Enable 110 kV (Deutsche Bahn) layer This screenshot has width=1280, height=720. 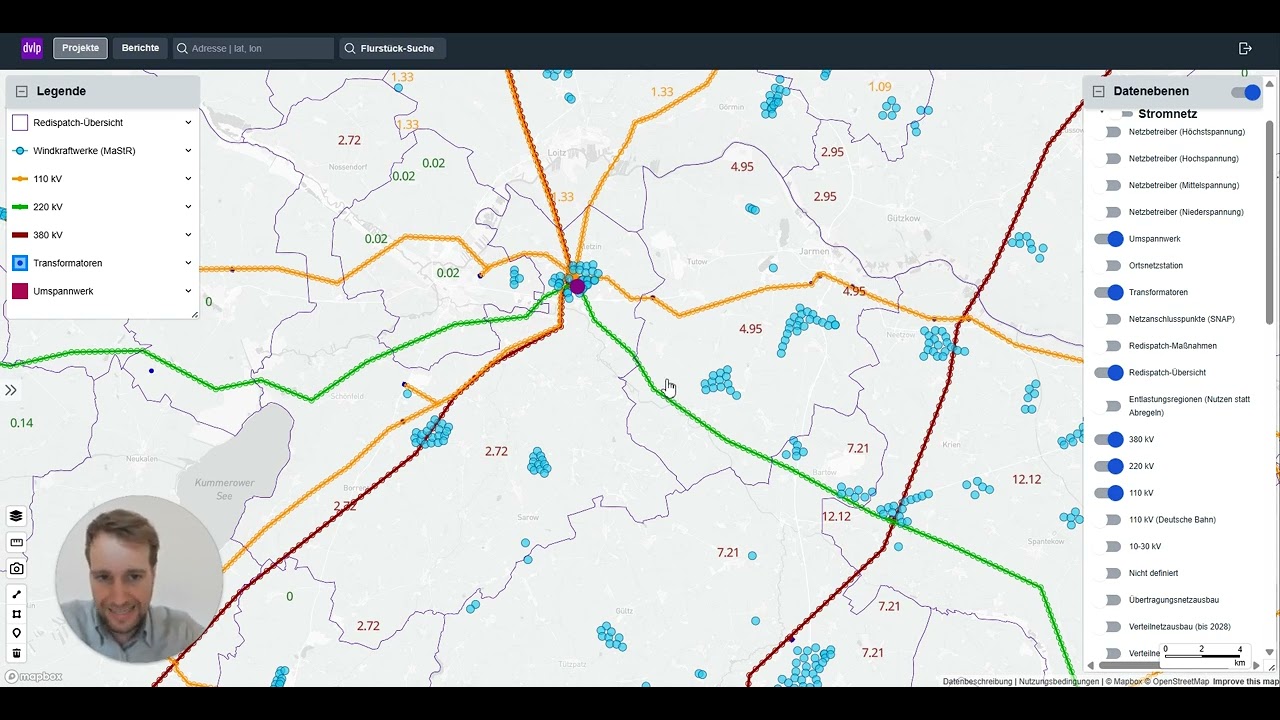1109,520
